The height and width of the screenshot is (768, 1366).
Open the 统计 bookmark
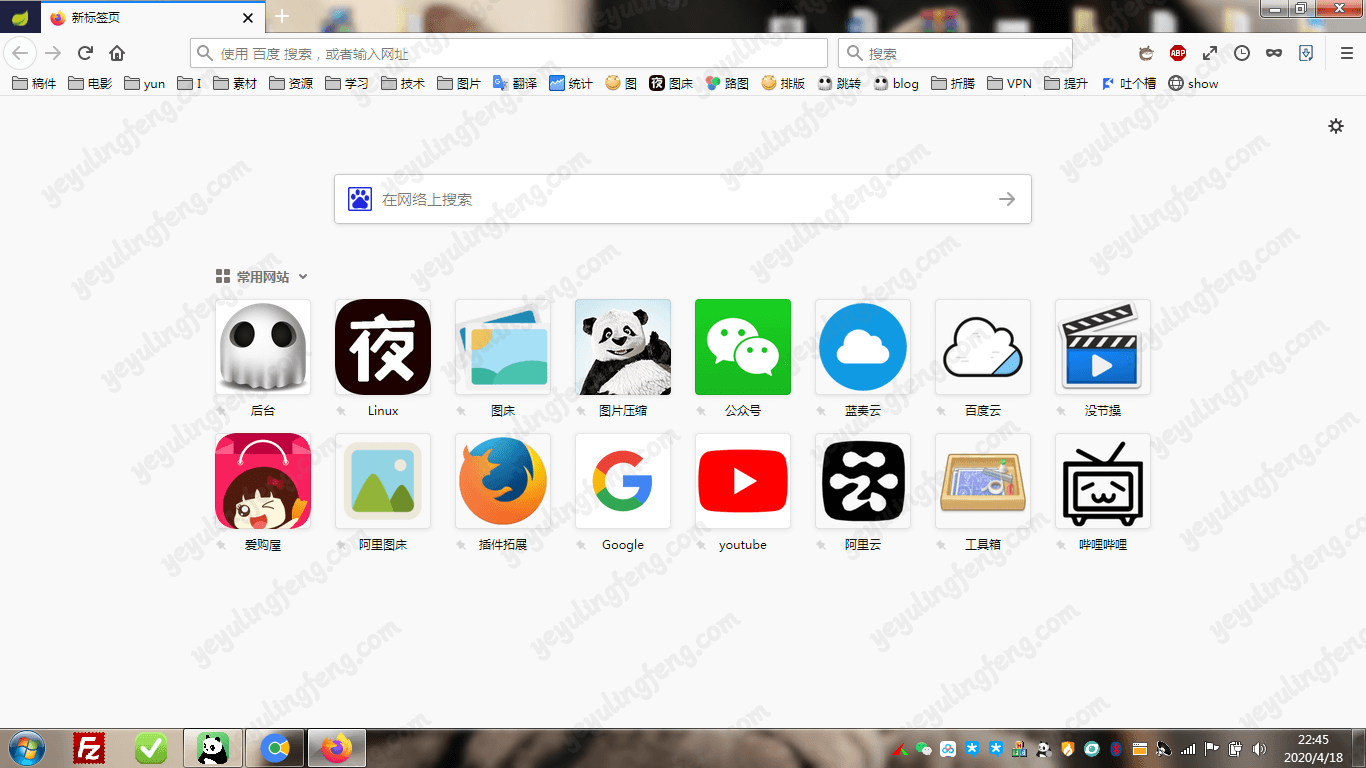tap(571, 83)
